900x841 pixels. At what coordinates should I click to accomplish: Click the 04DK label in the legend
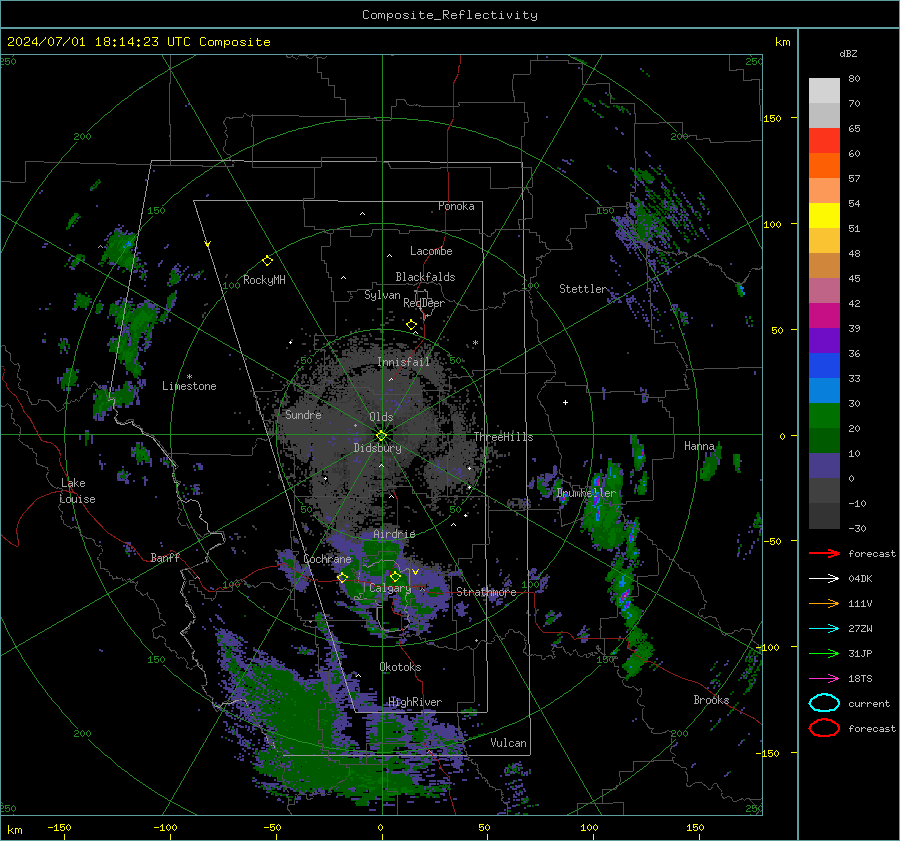tap(860, 579)
